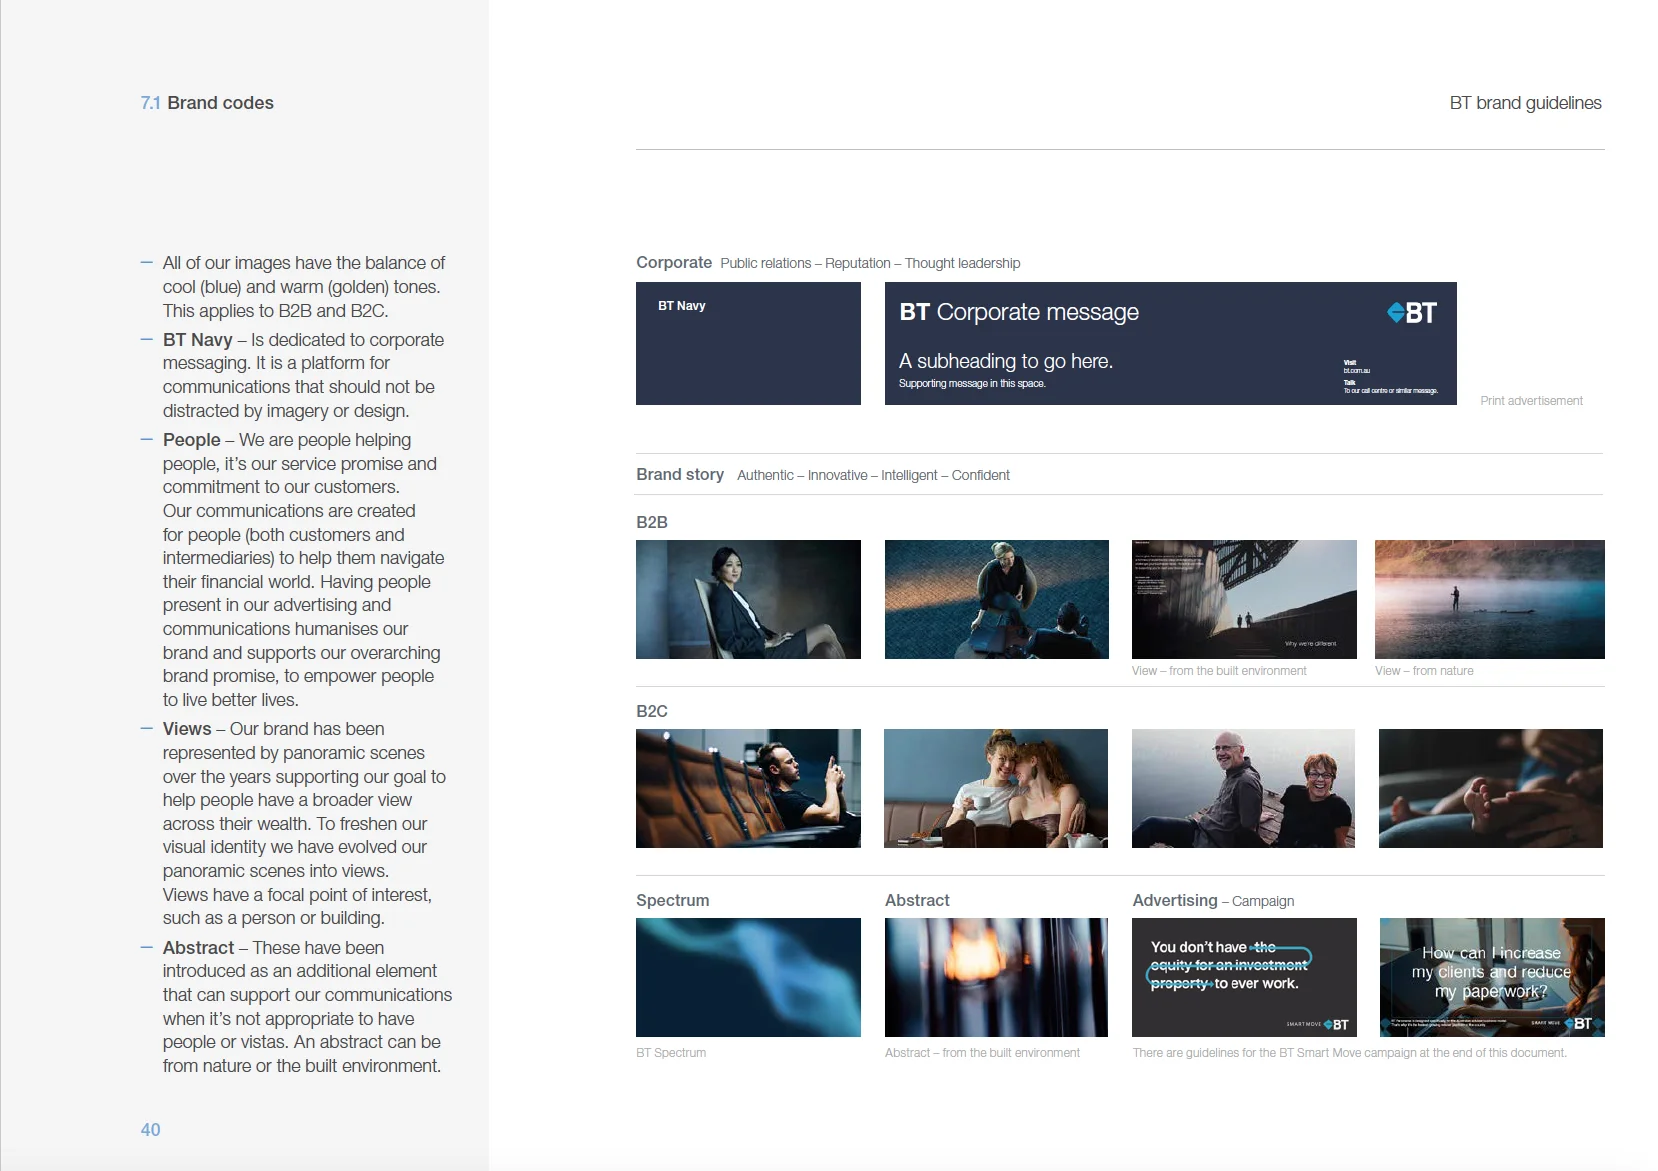1658x1171 pixels.
Task: Select "Public relations – Reputation – Thought leadership" text
Action: [x=870, y=263]
